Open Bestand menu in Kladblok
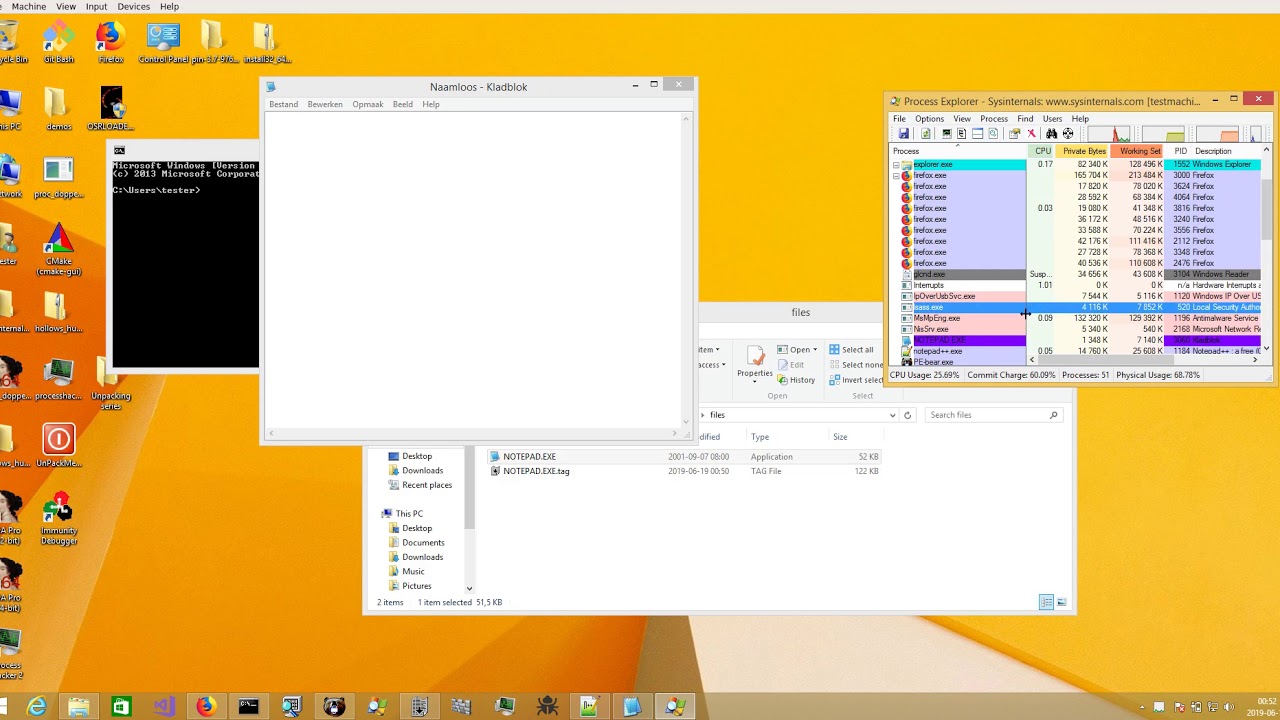Image resolution: width=1280 pixels, height=720 pixels. [283, 104]
